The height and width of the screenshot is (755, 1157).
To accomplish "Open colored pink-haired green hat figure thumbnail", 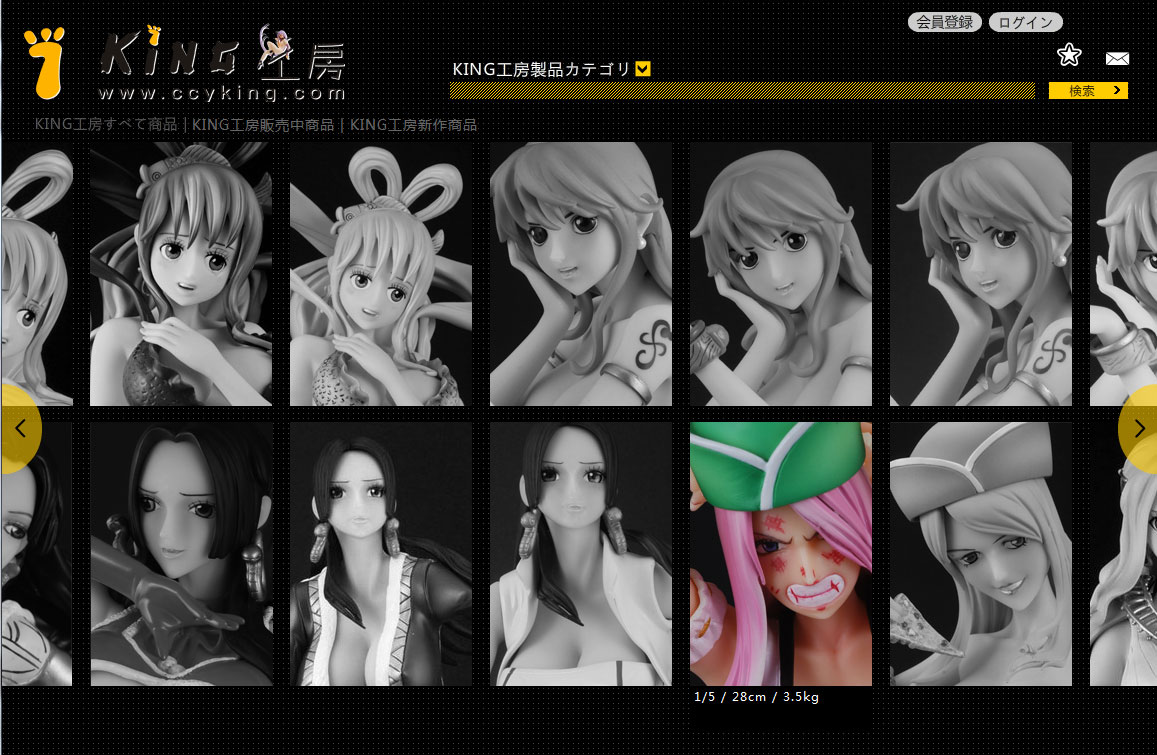I will 781,554.
